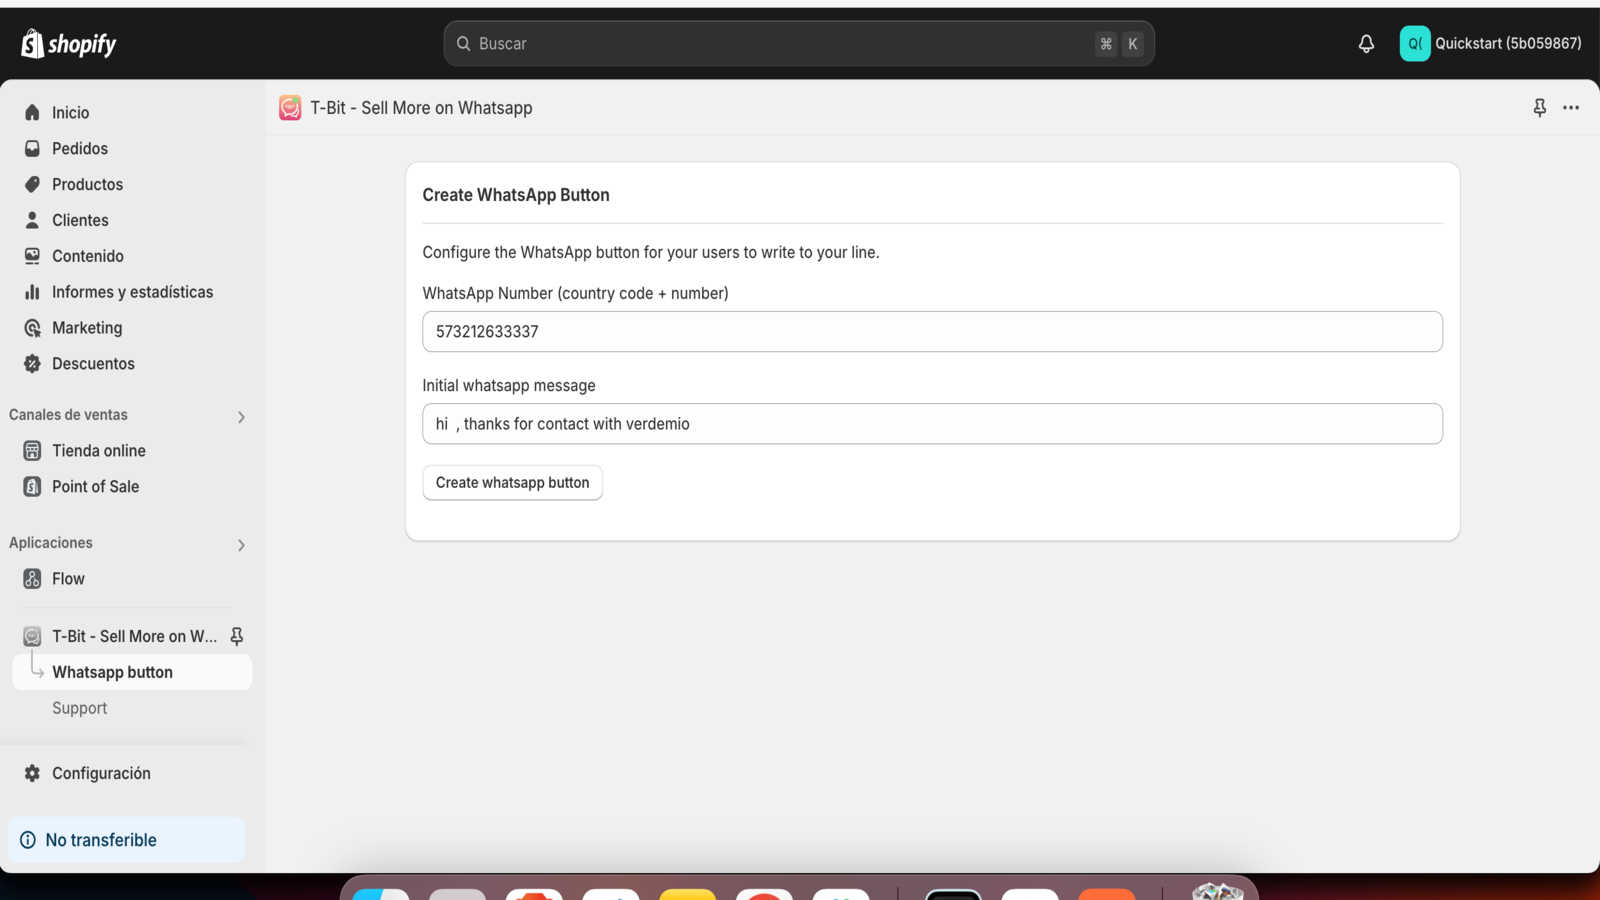Image resolution: width=1600 pixels, height=900 pixels.
Task: Select the Whatsapp button menu item
Action: 132,673
